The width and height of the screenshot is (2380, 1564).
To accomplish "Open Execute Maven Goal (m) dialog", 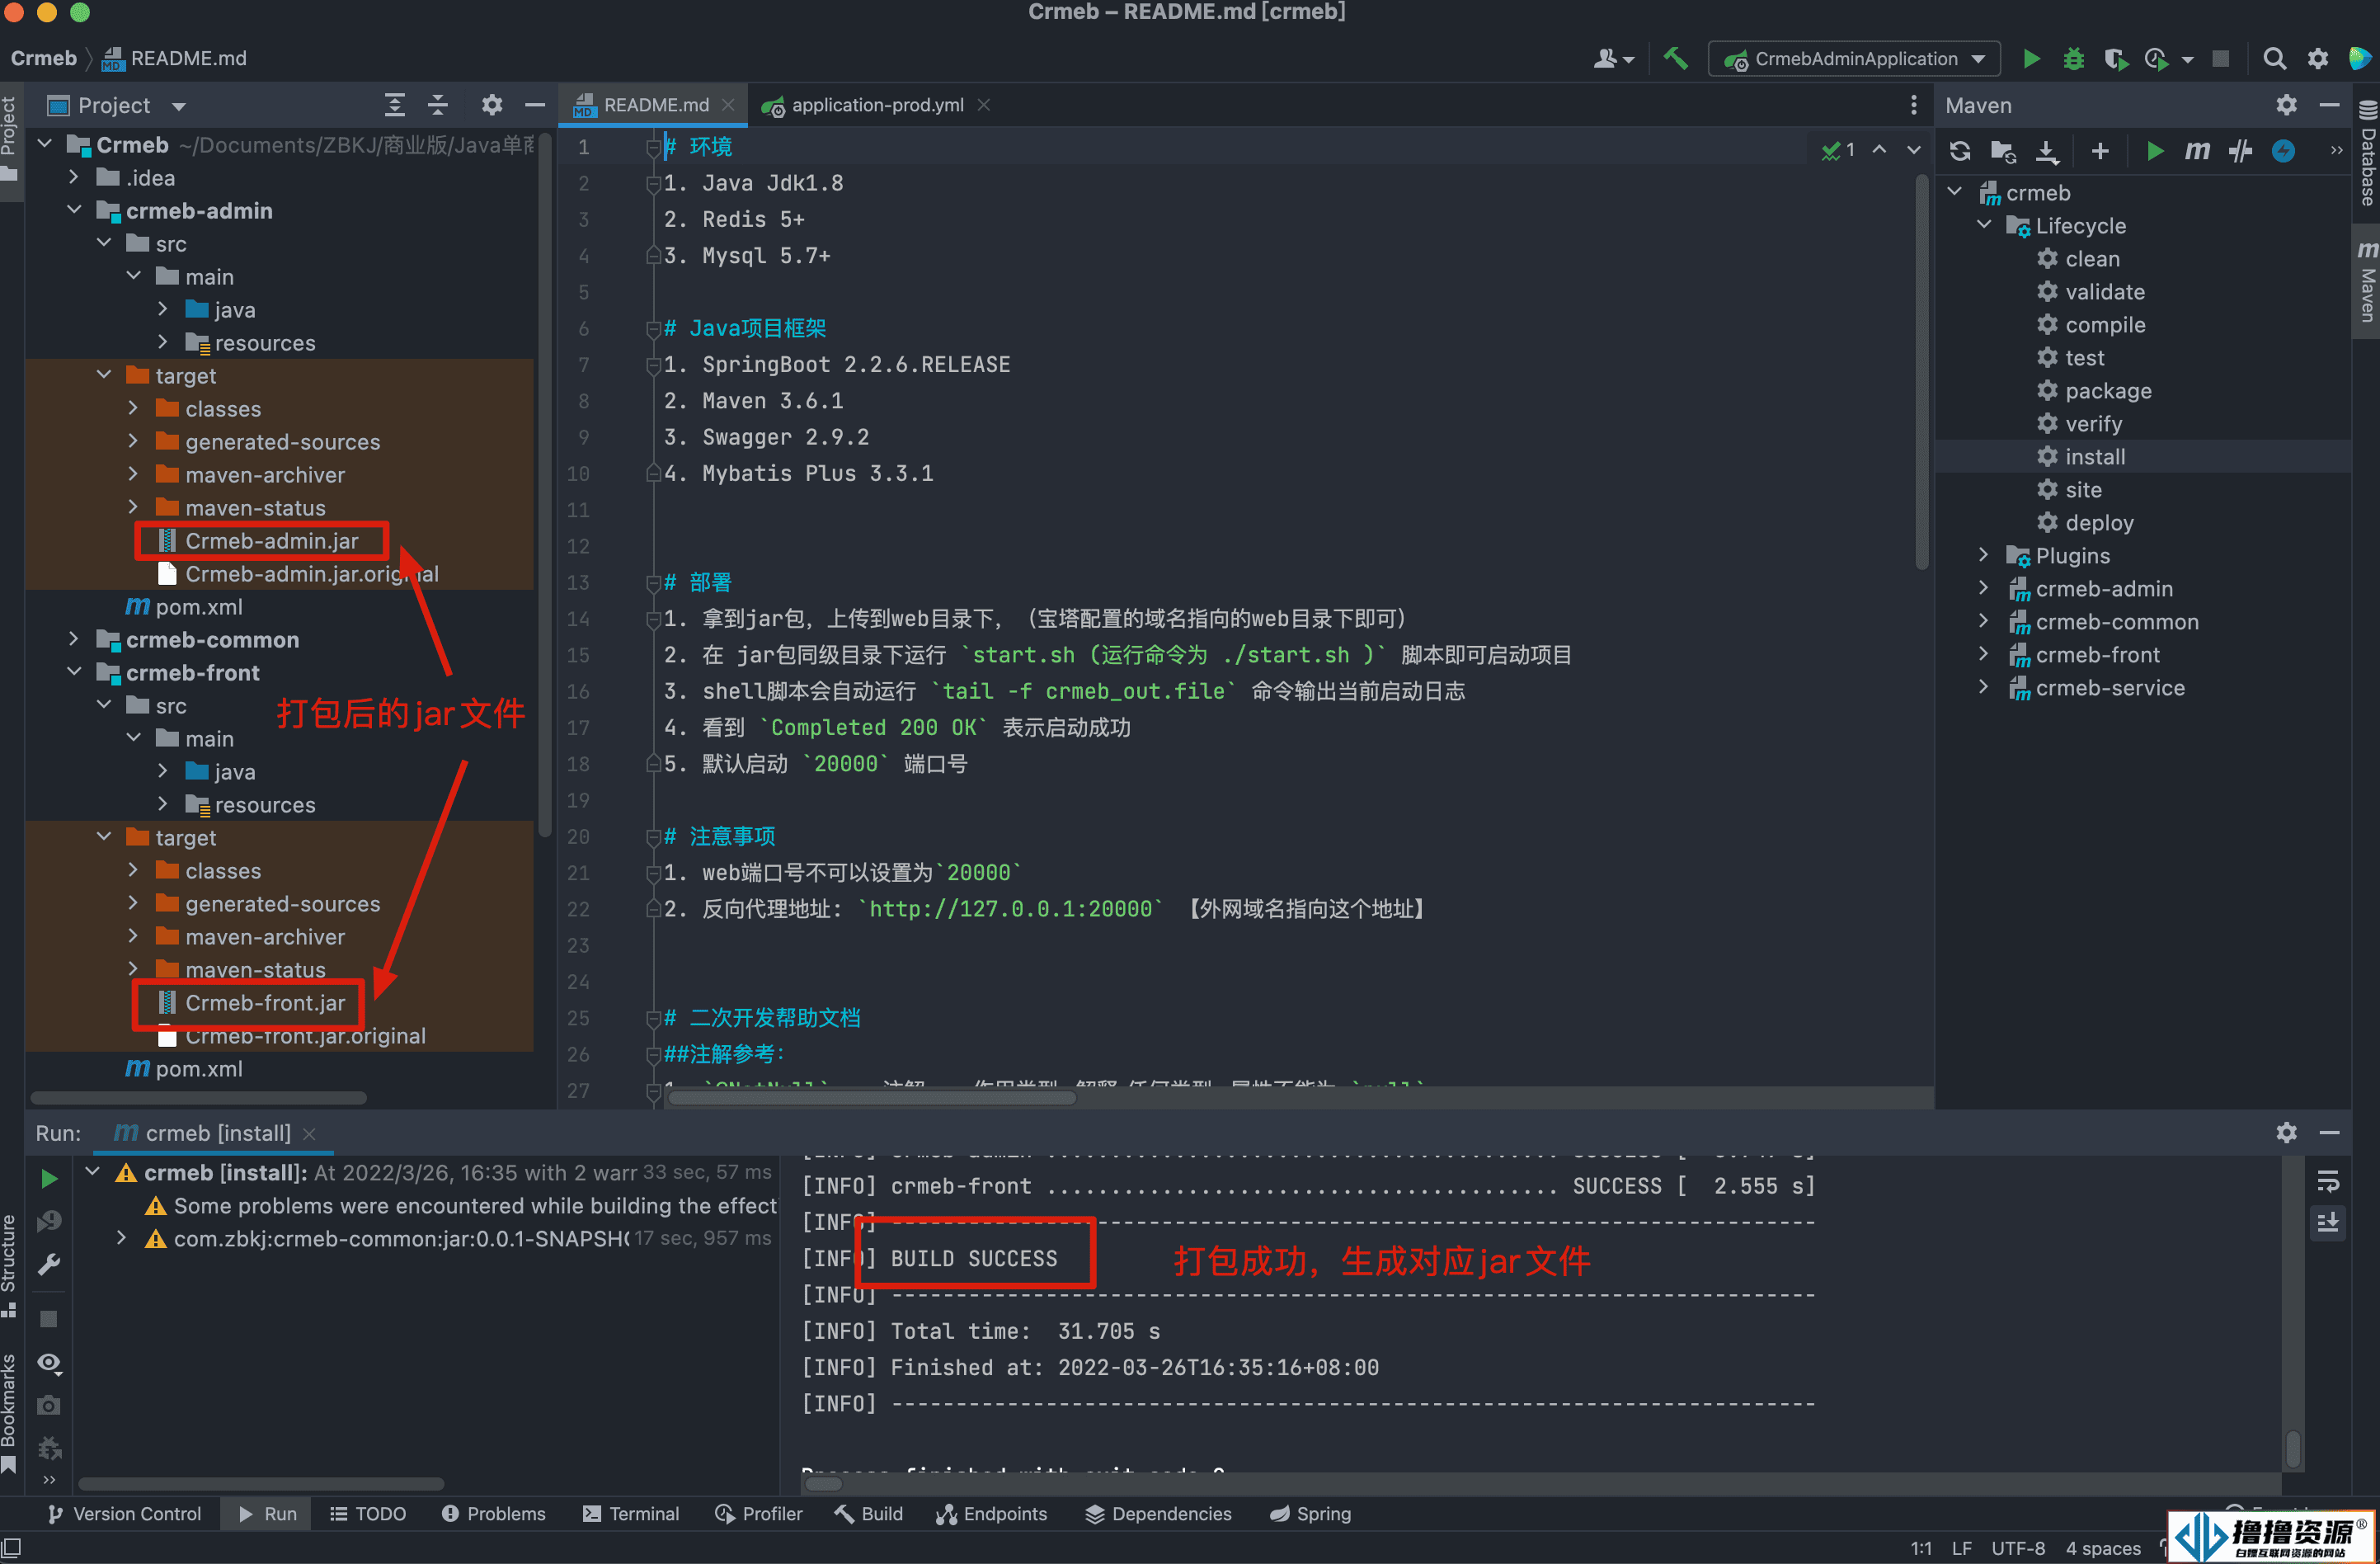I will coord(2197,151).
